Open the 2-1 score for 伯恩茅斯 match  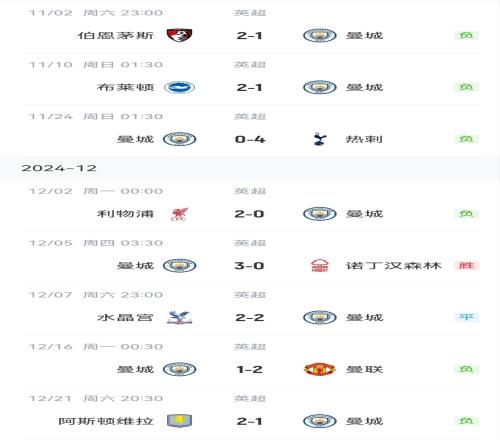click(x=249, y=35)
